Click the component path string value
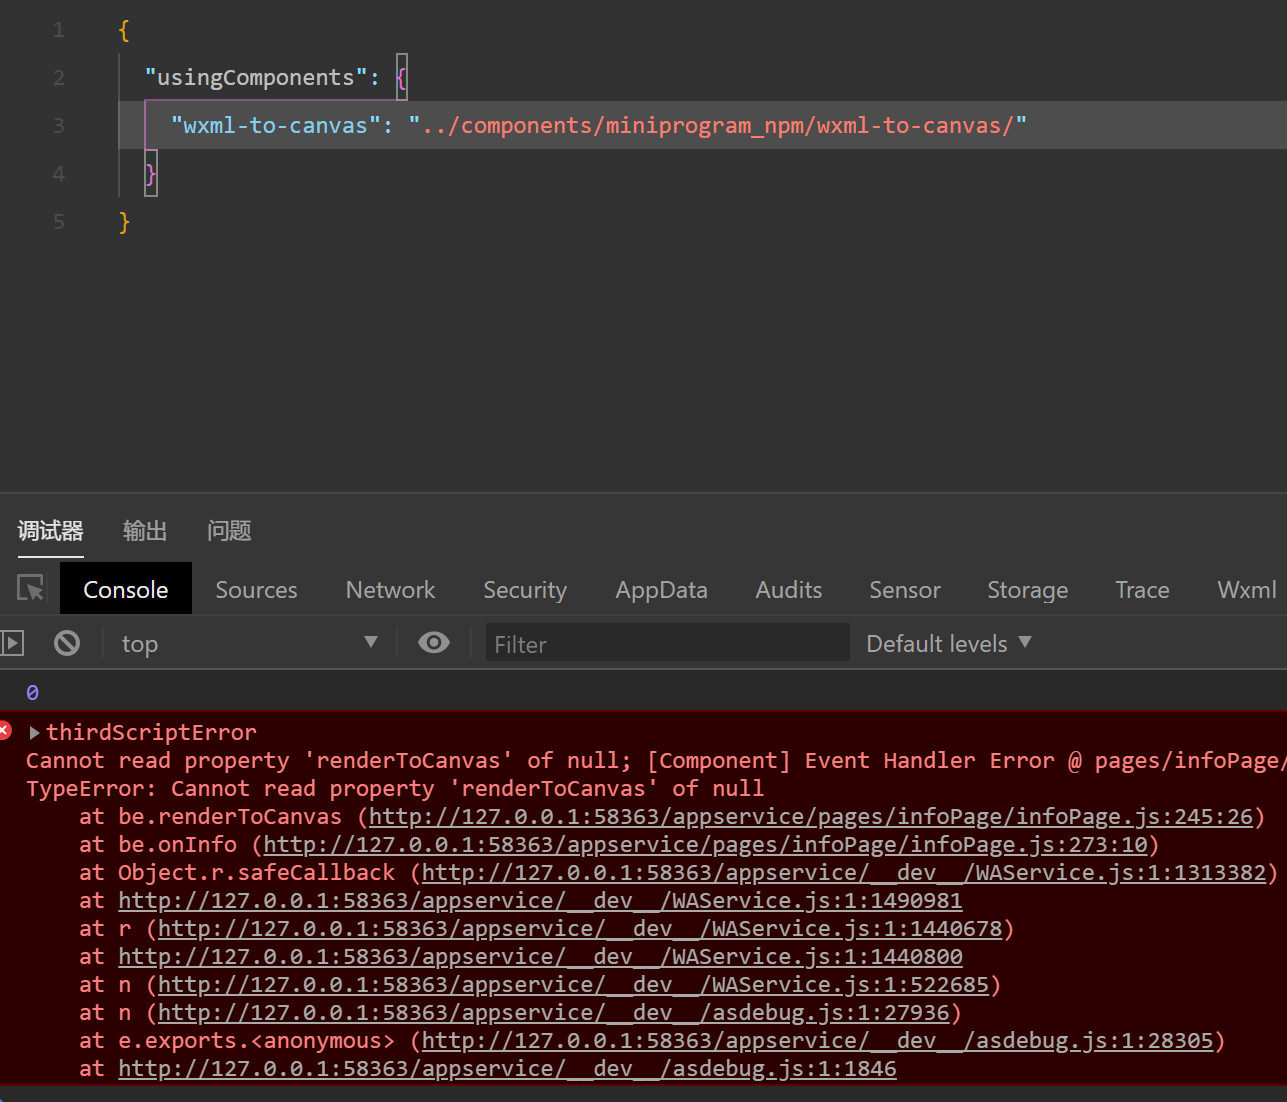Viewport: 1287px width, 1102px height. coord(717,126)
